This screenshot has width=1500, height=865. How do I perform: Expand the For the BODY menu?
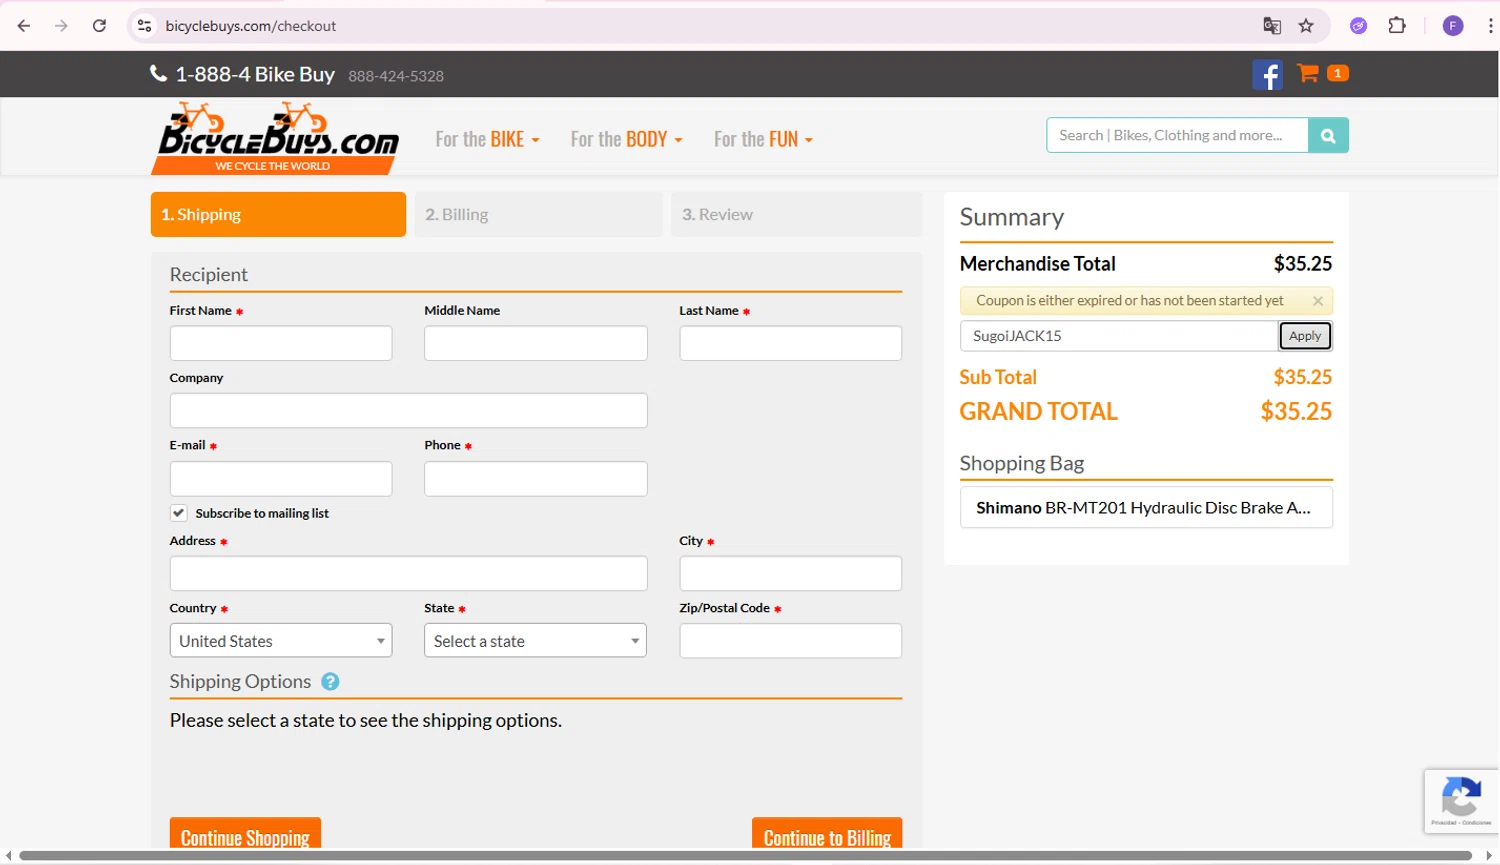click(x=626, y=139)
